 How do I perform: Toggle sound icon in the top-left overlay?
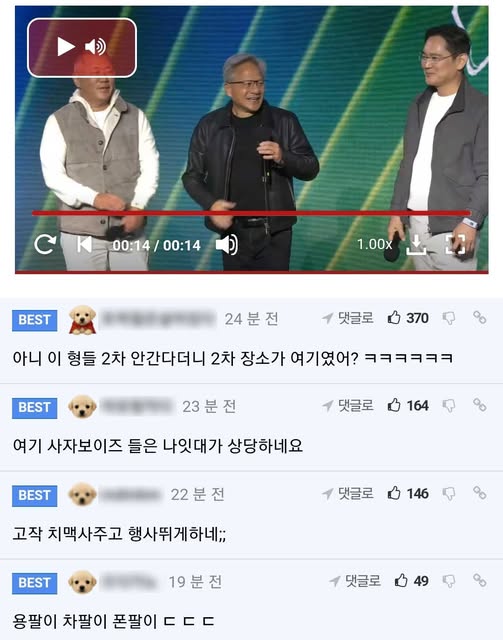(95, 47)
